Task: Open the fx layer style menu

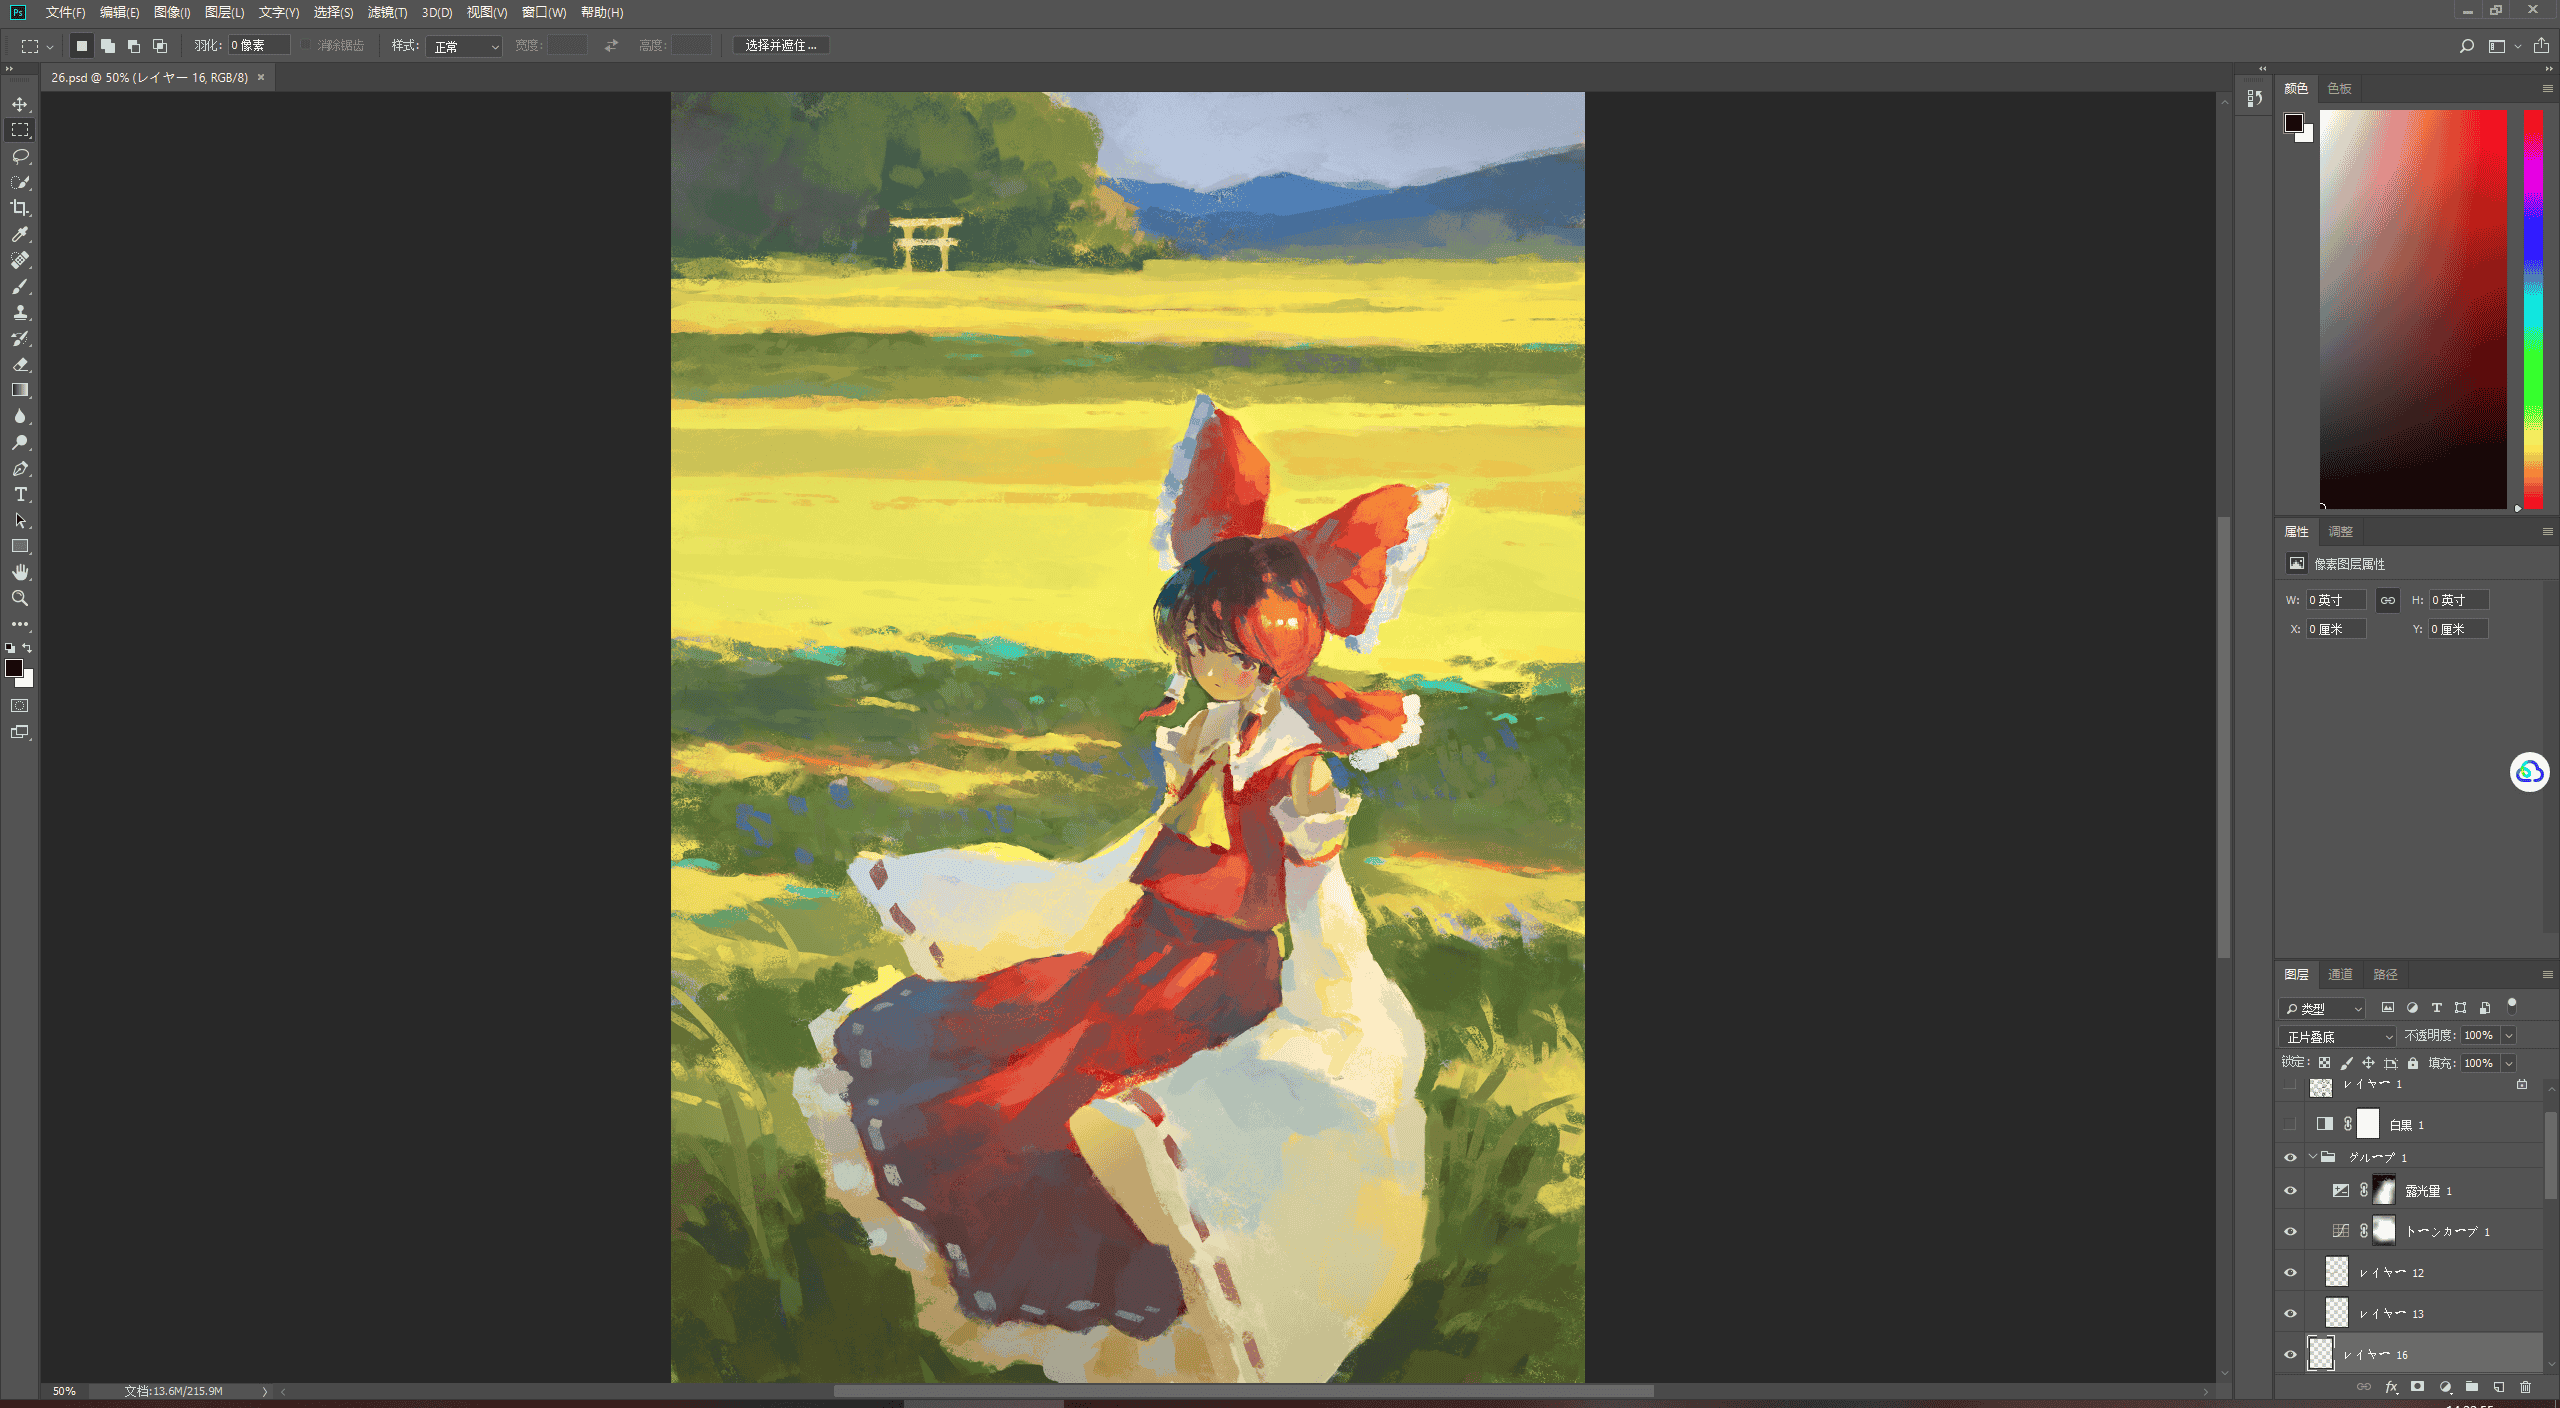Action: click(2391, 1387)
